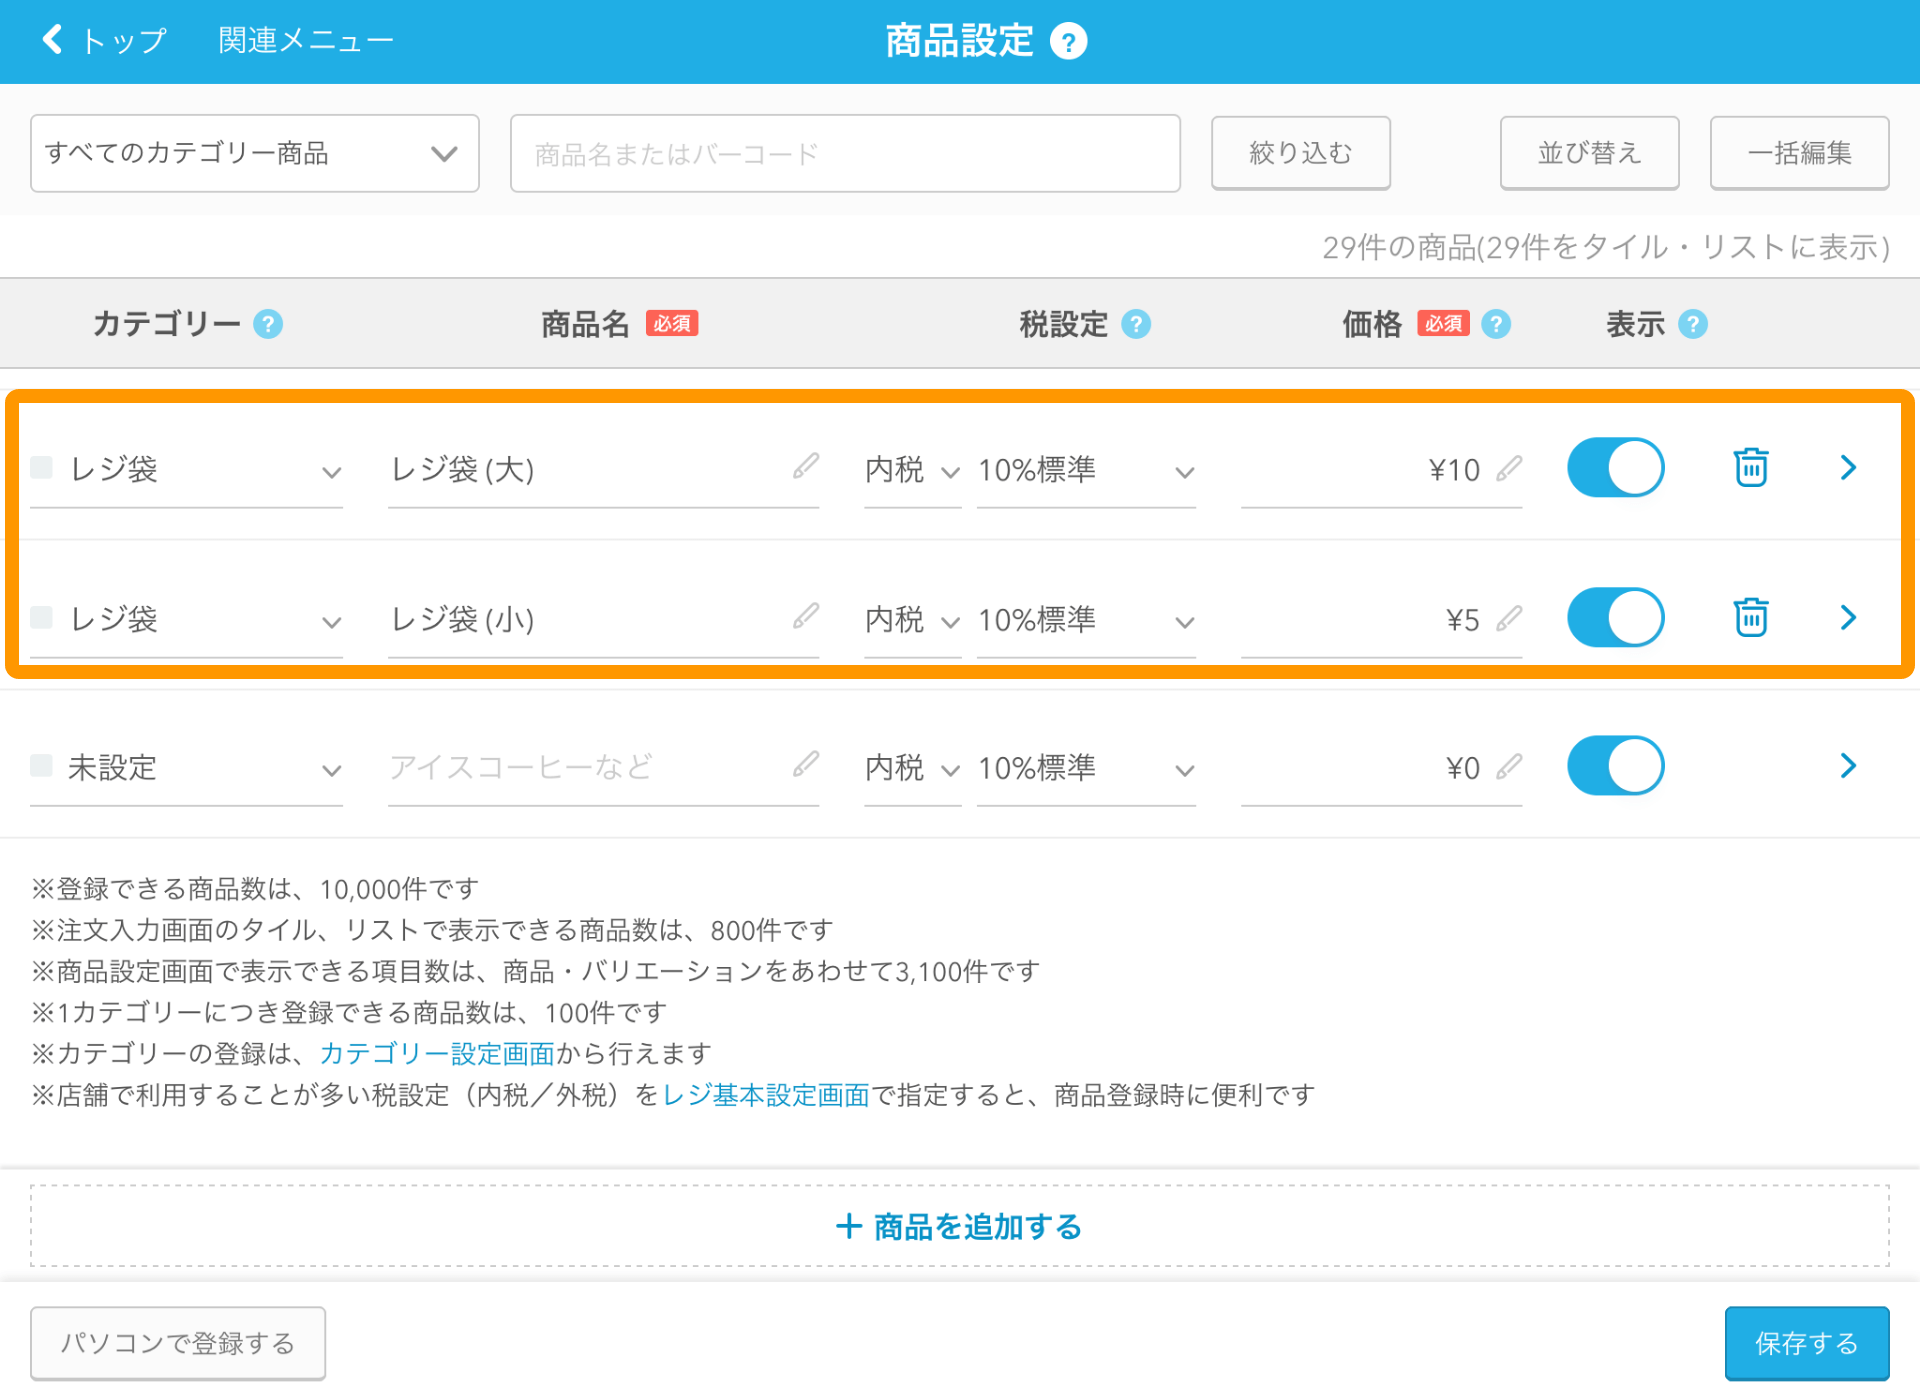Click the 一括編集 bulk edit button
The width and height of the screenshot is (1920, 1400).
click(1799, 153)
